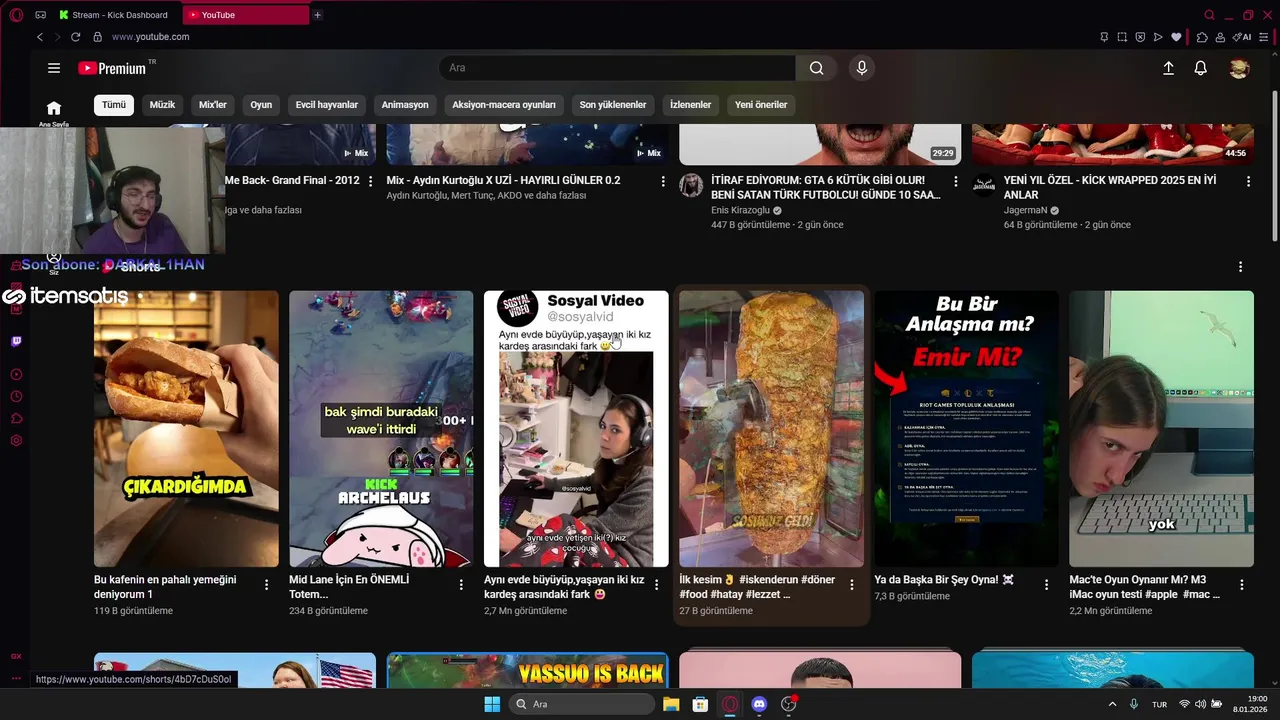This screenshot has width=1280, height=720.
Task: Open the Windows Start menu
Action: click(x=492, y=704)
